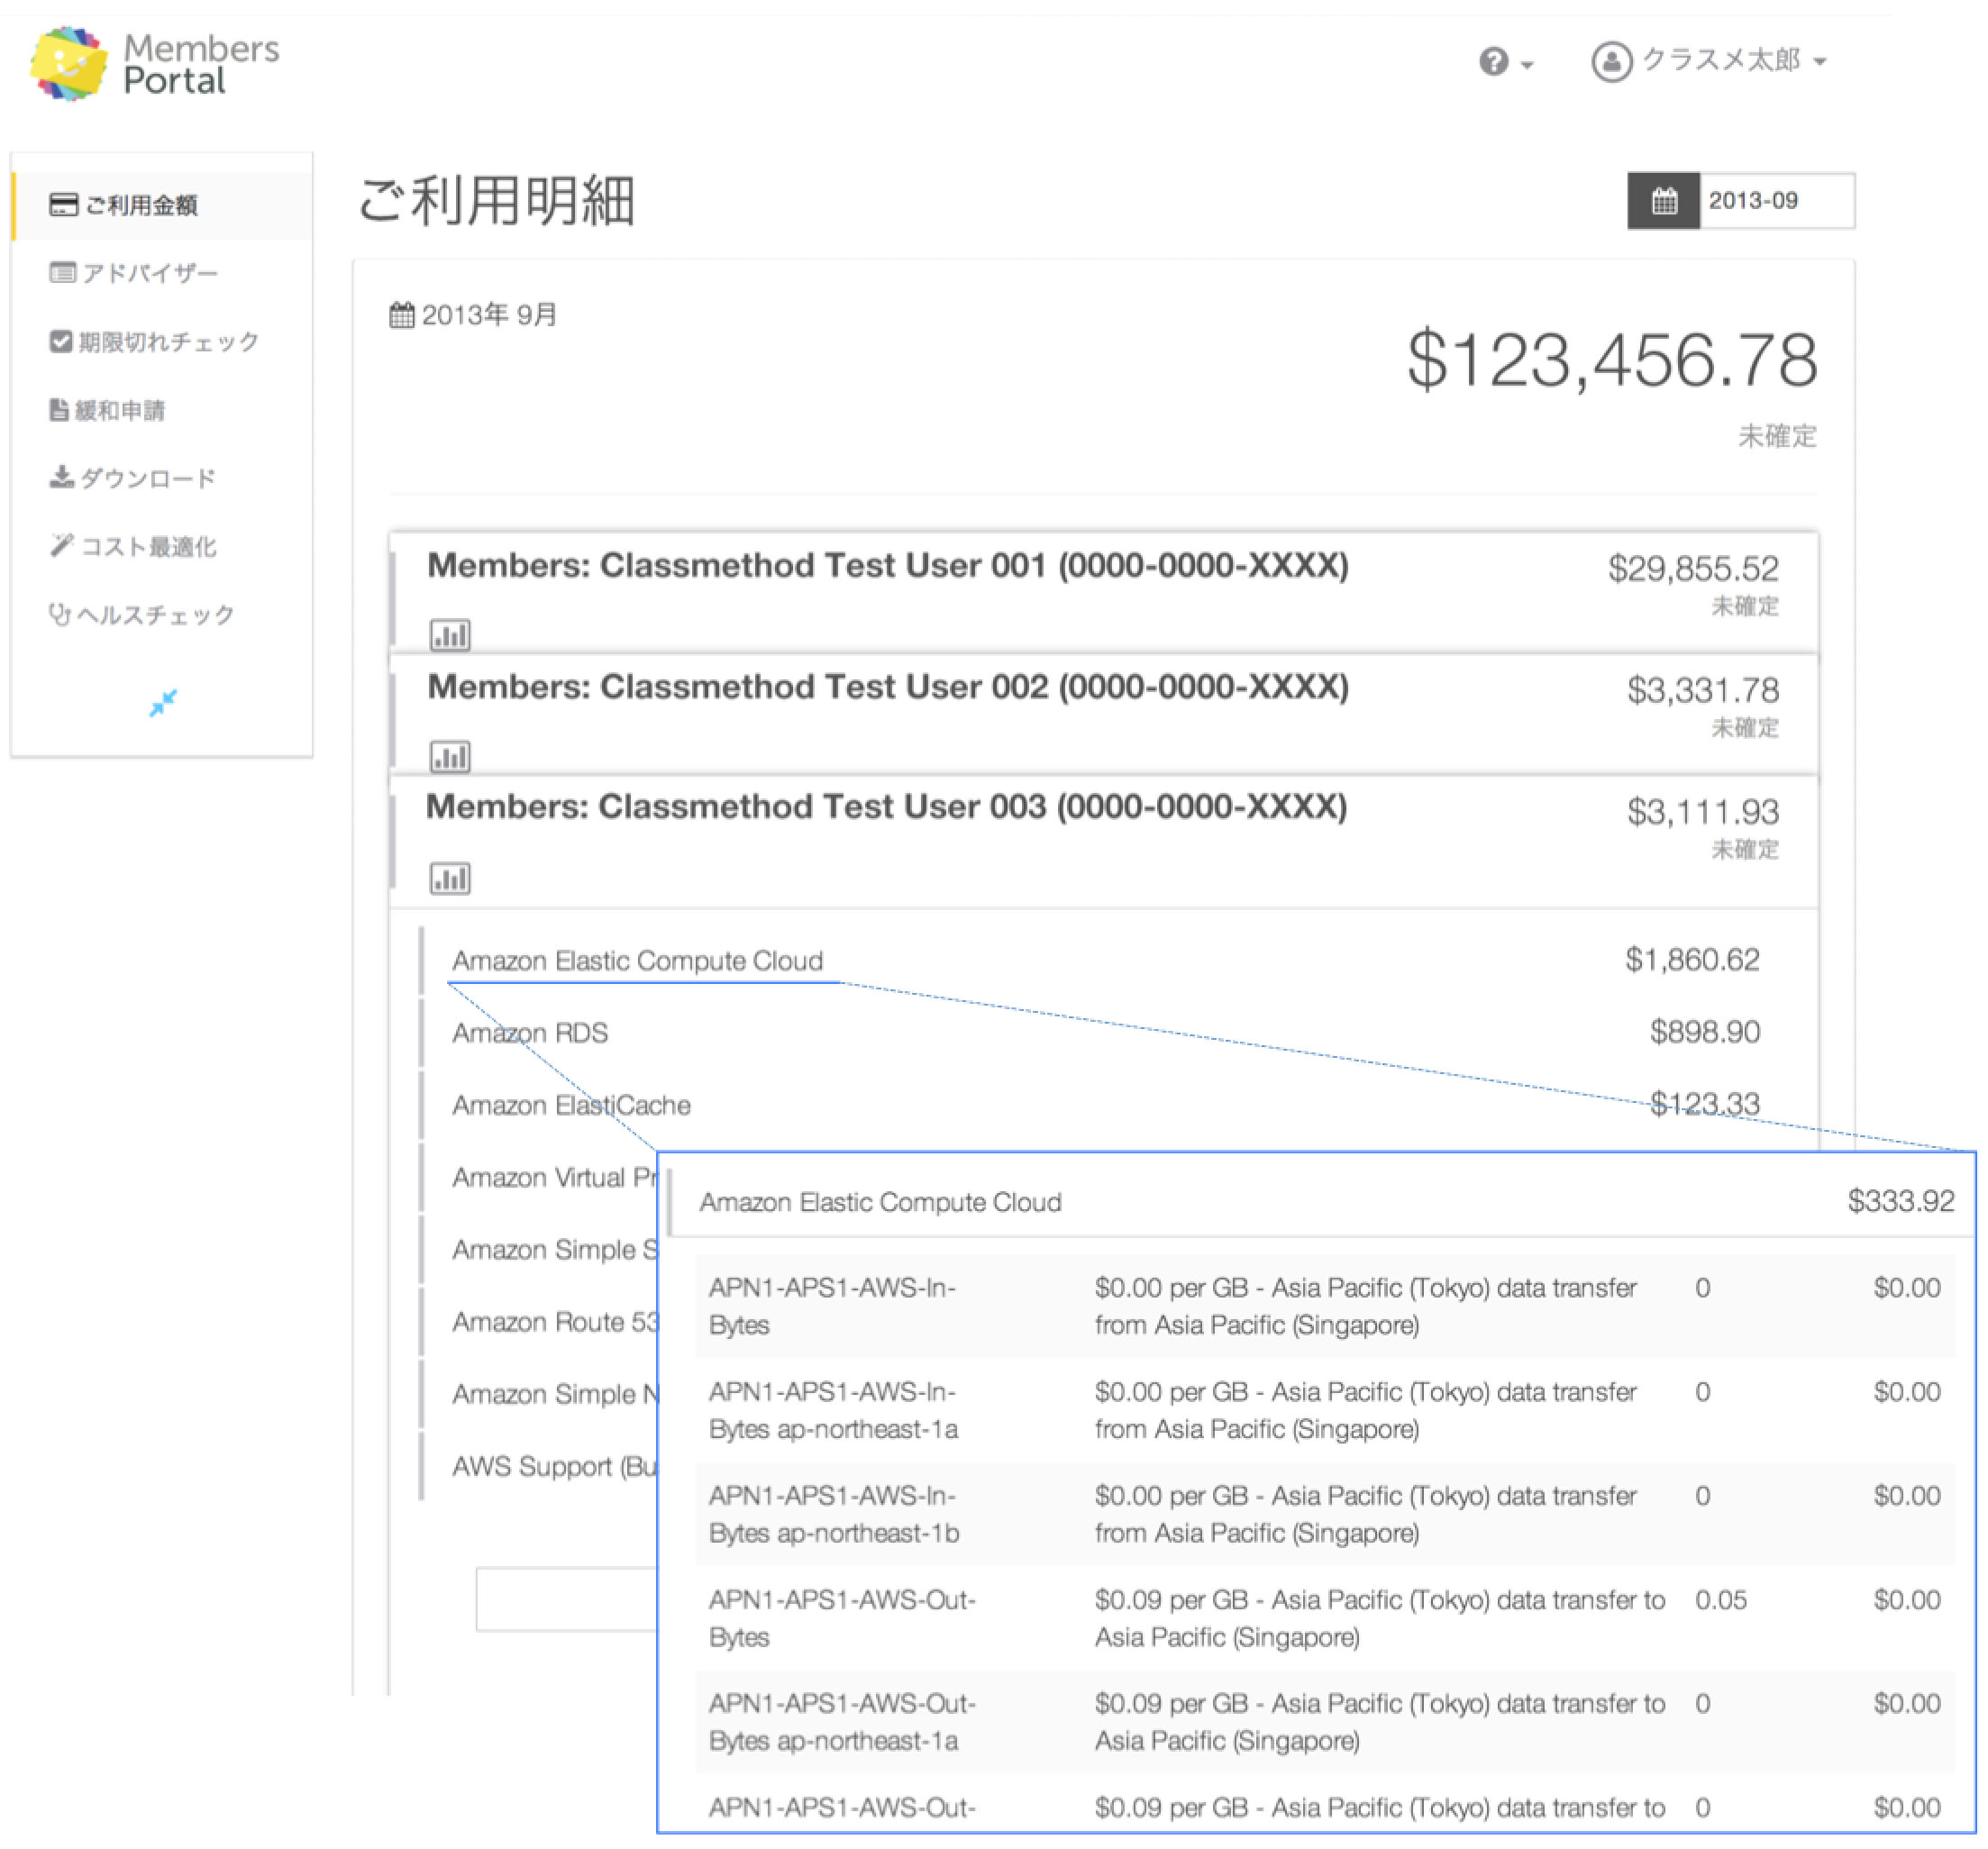Collapse Members: Classmethod Test User 003 row
Screen dimensions: 1988x1849
tap(1104, 840)
